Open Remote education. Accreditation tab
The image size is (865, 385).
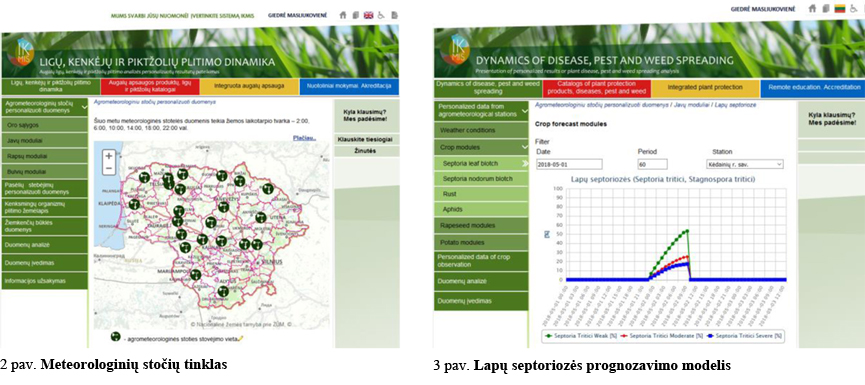pyautogui.click(x=812, y=87)
